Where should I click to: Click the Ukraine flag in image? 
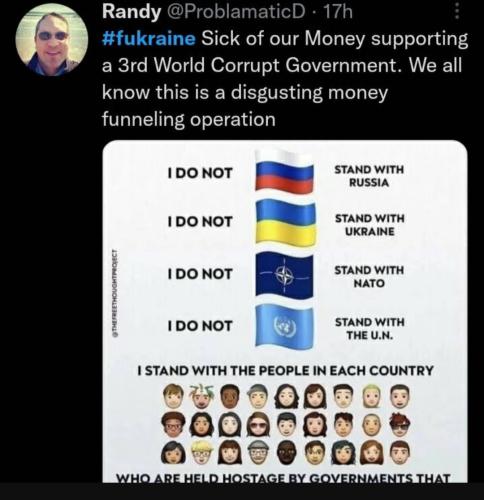(x=285, y=223)
